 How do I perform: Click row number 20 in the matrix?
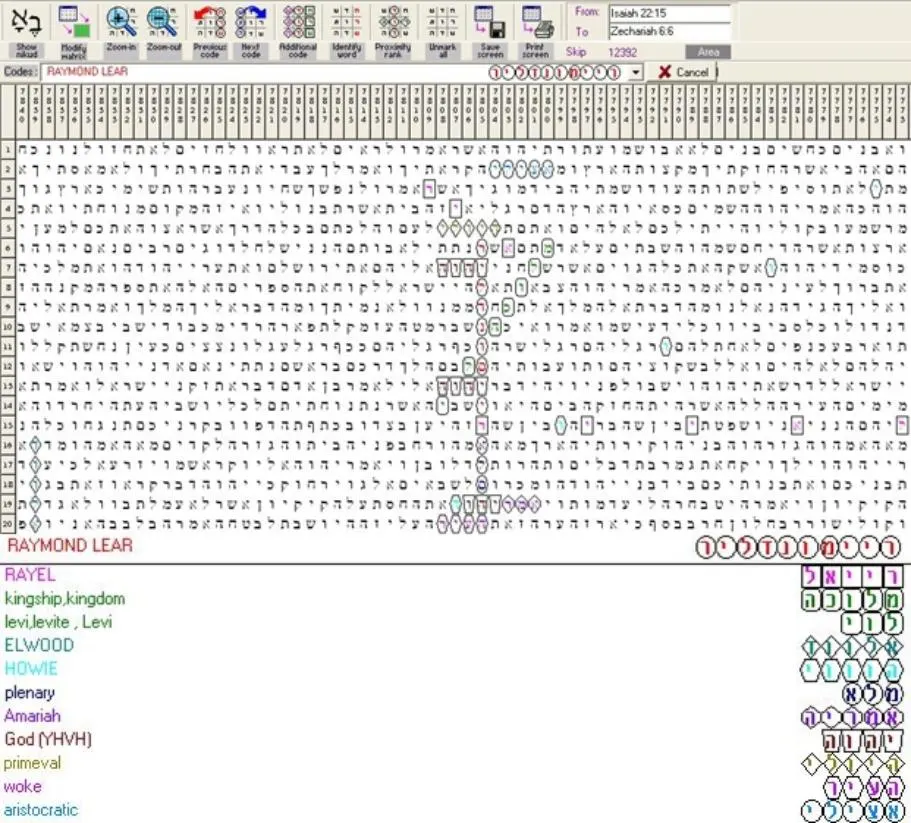(8, 524)
